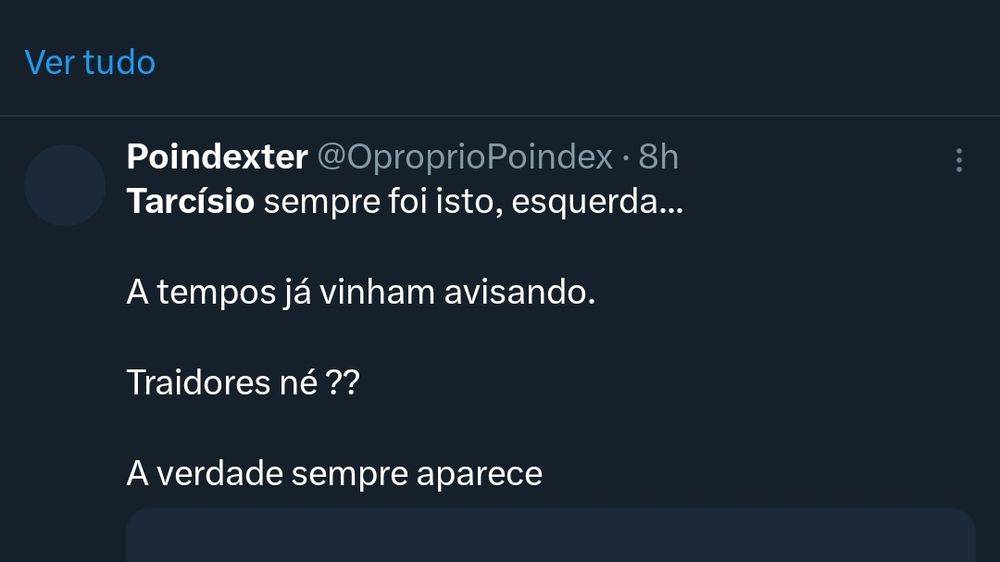Click the 'Ver tudo' link
1000x562 pixels.
point(90,62)
